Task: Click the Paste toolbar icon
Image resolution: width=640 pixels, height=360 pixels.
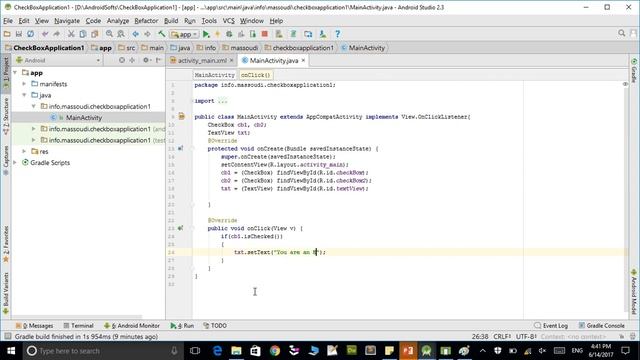Action: [95, 34]
